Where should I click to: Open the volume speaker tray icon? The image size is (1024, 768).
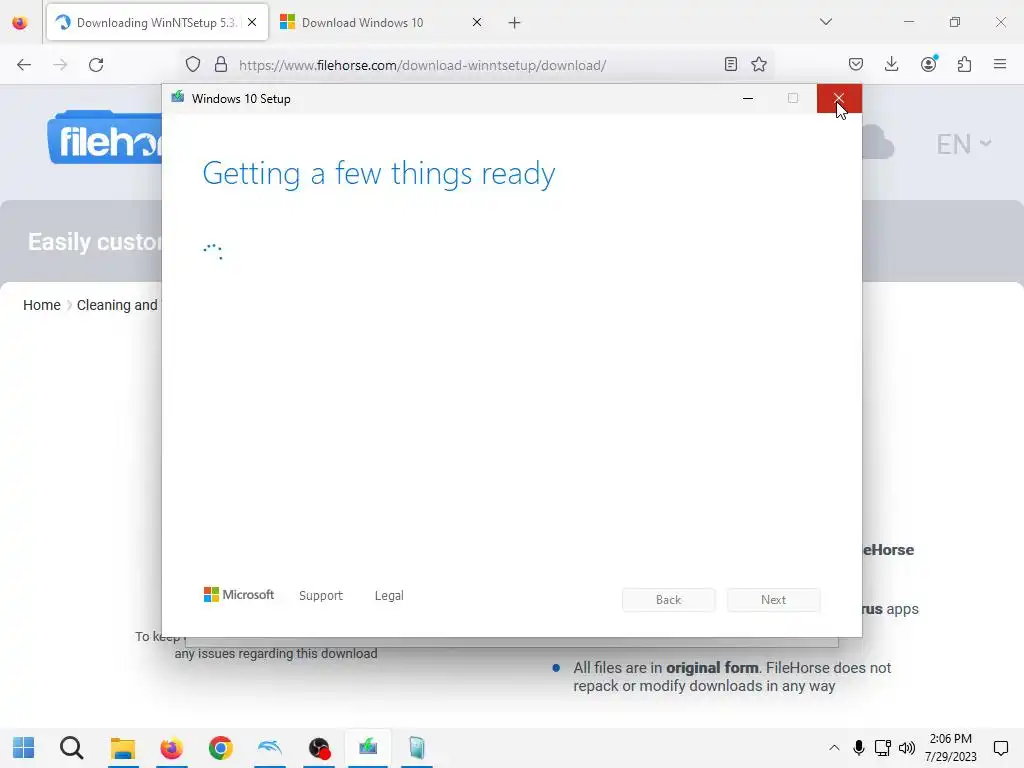[907, 748]
